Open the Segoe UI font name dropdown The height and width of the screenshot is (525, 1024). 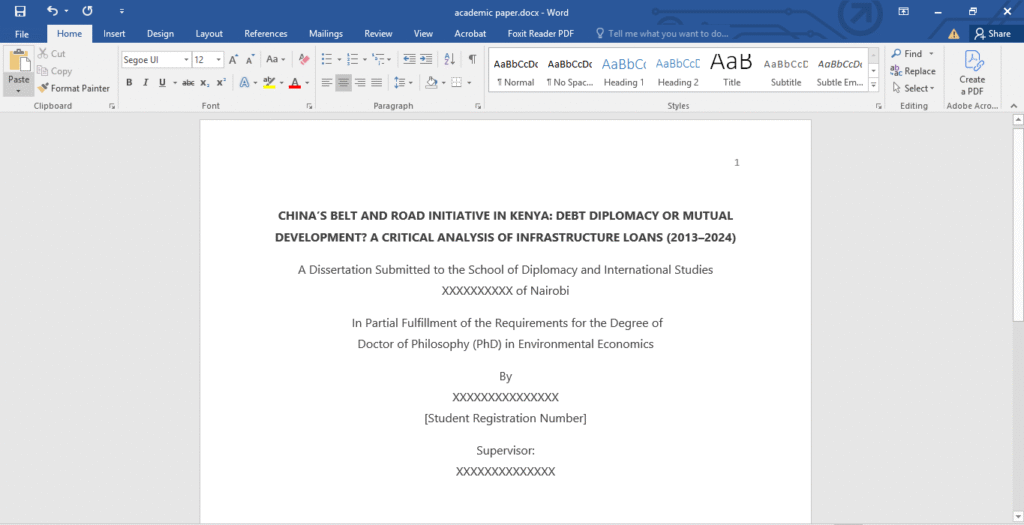pyautogui.click(x=184, y=60)
